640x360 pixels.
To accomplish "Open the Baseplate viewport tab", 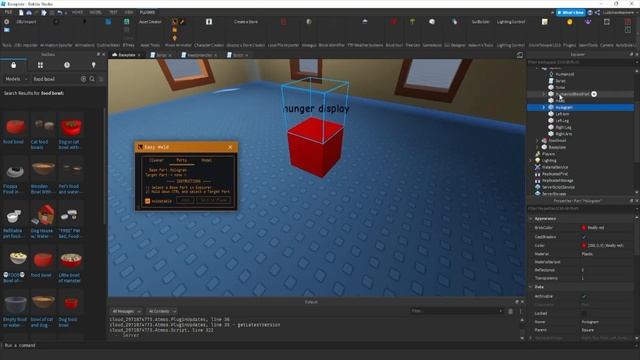I will point(127,55).
